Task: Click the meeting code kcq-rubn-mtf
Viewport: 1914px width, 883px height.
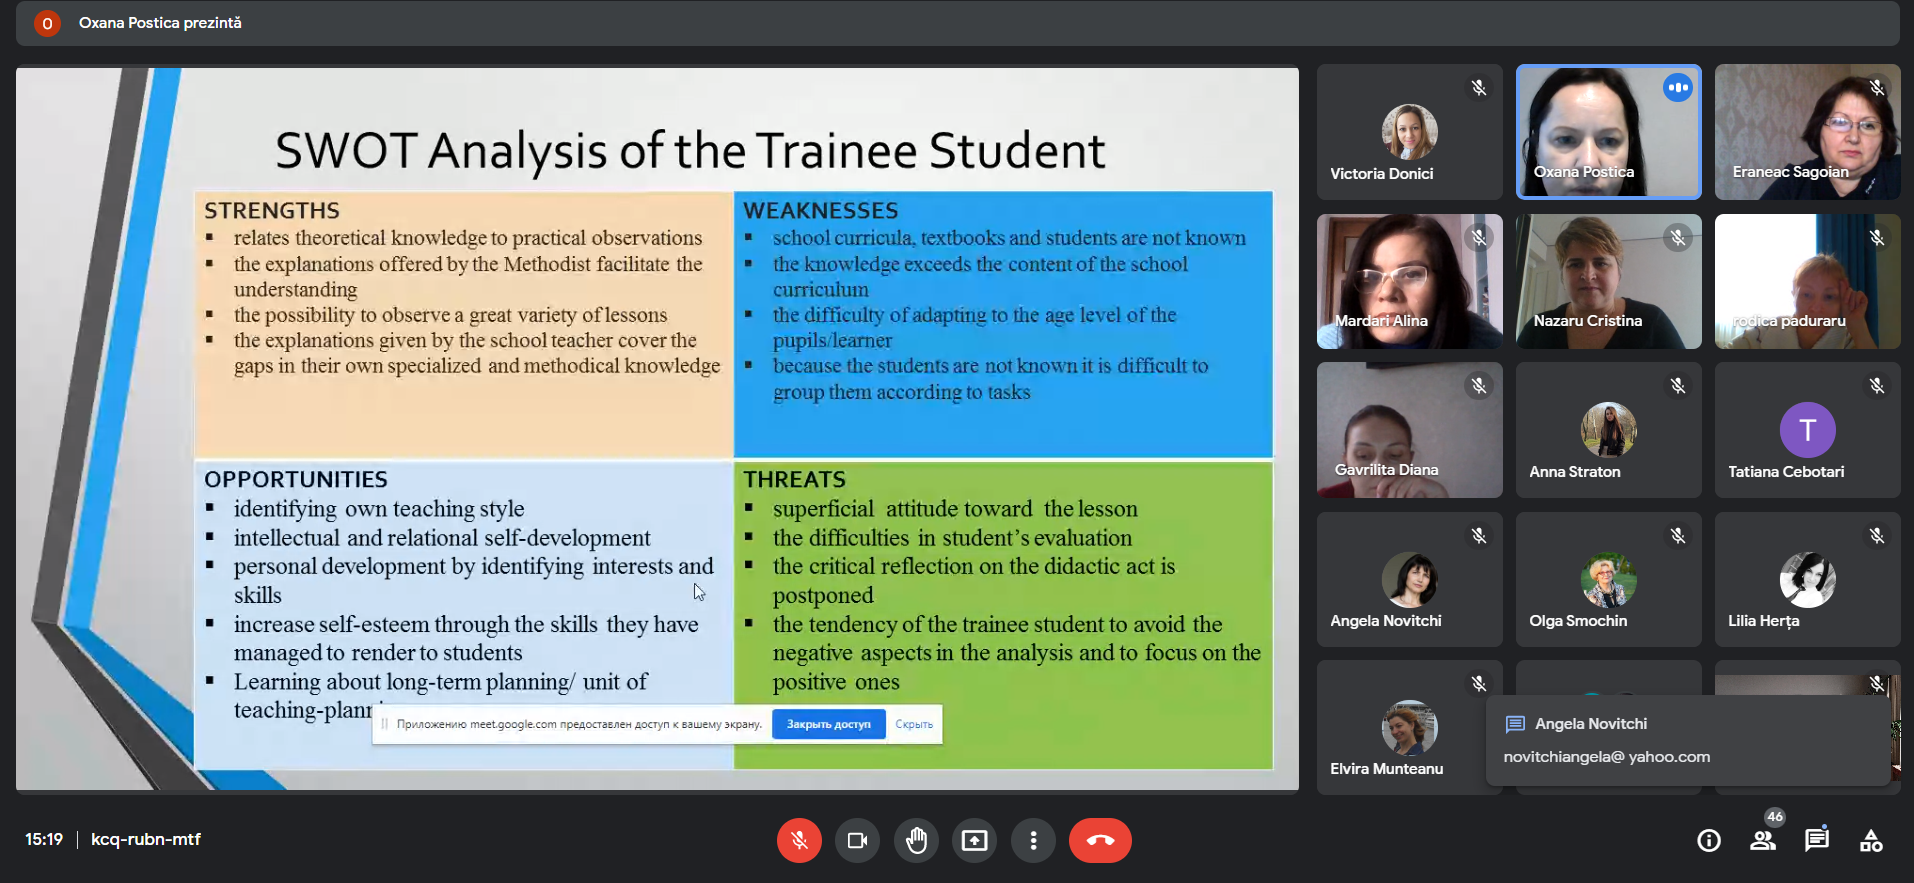Action: point(146,839)
